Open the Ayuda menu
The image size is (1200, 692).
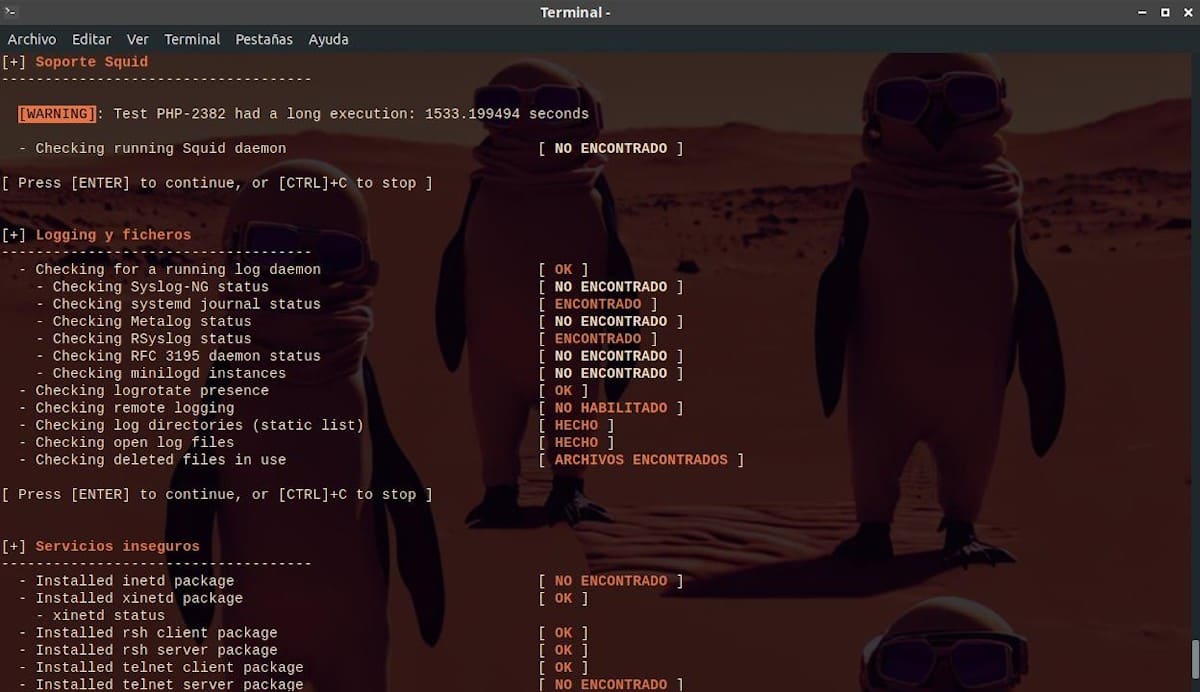point(328,39)
